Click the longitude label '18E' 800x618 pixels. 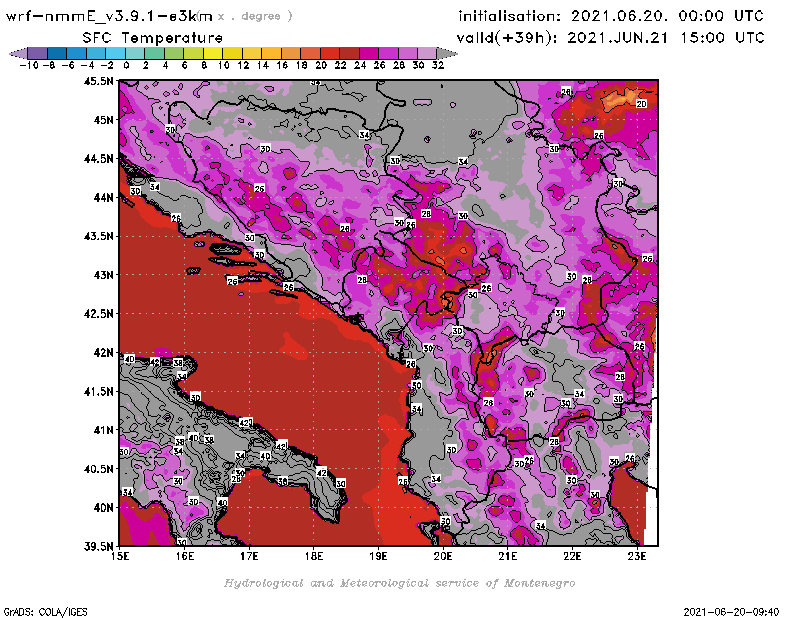point(314,556)
